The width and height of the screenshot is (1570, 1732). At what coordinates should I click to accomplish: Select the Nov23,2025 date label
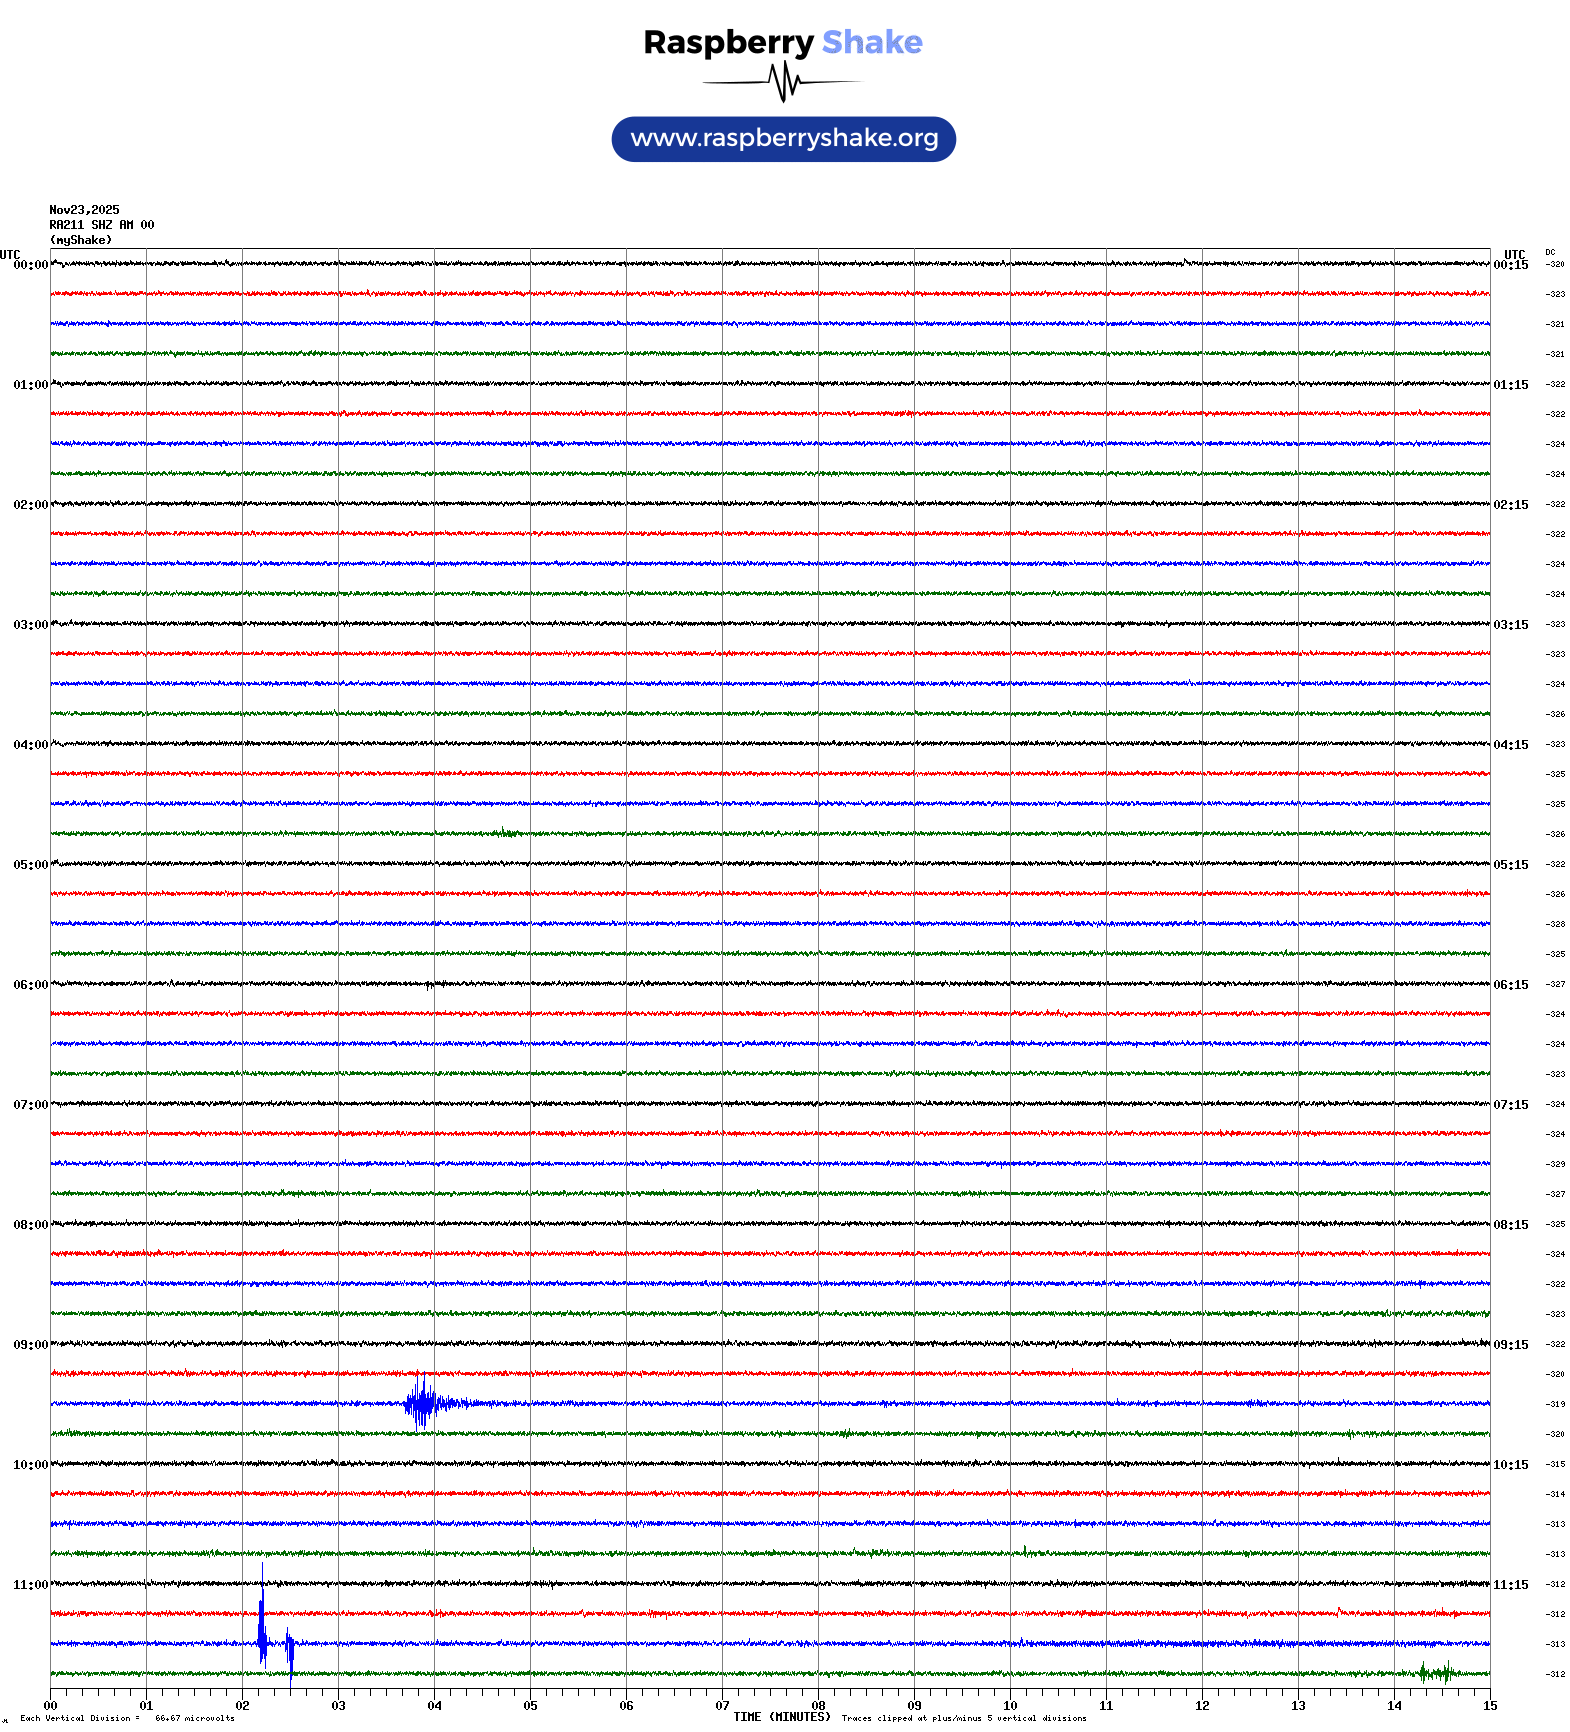tap(84, 210)
